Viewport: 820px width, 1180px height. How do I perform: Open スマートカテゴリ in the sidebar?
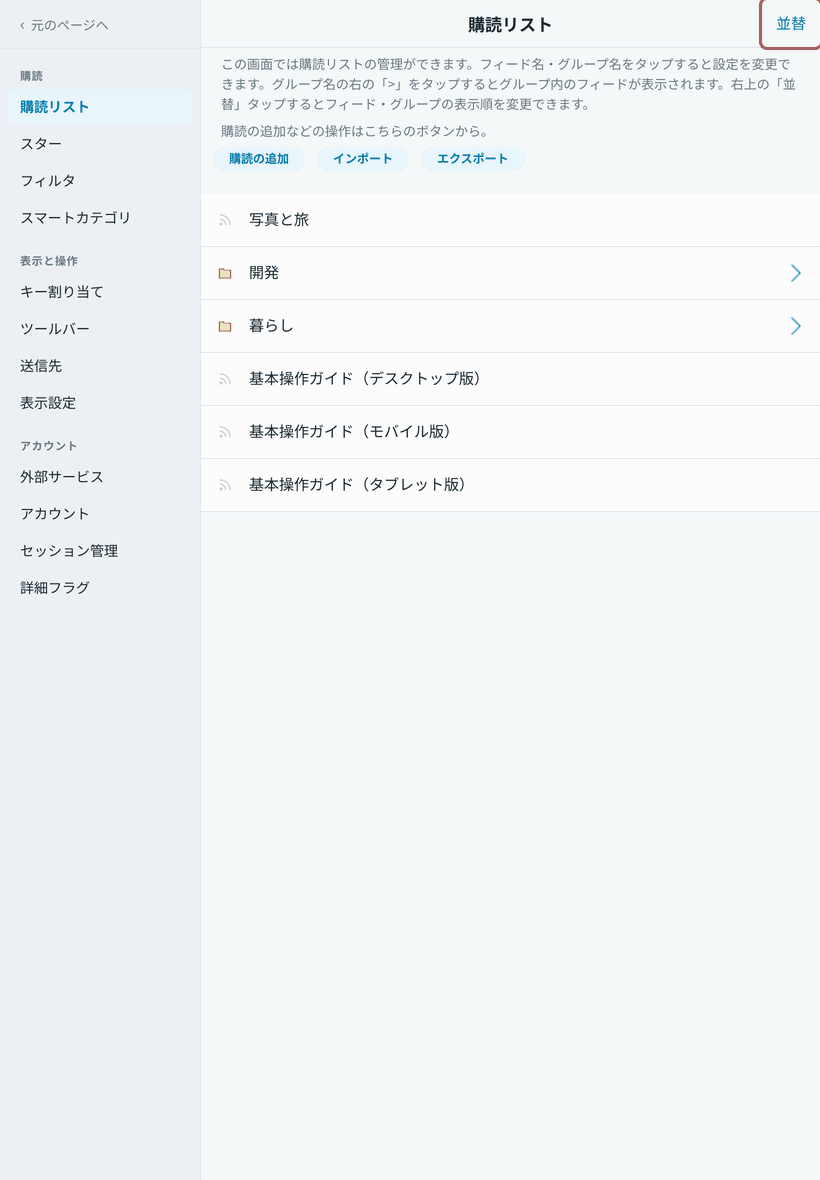[x=100, y=217]
